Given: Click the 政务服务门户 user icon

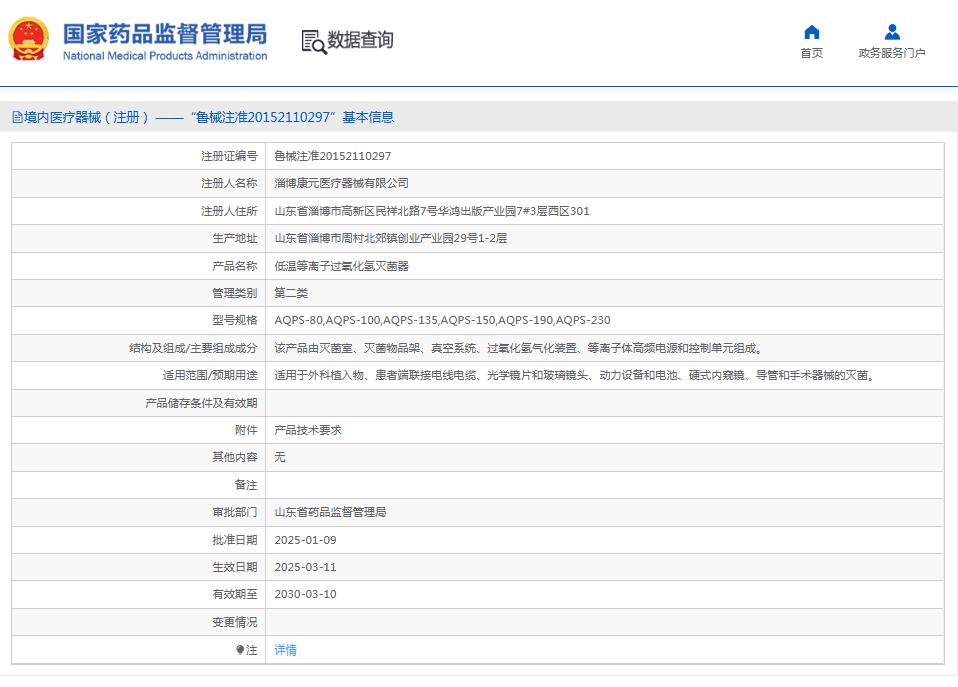Looking at the screenshot, I should click(891, 30).
